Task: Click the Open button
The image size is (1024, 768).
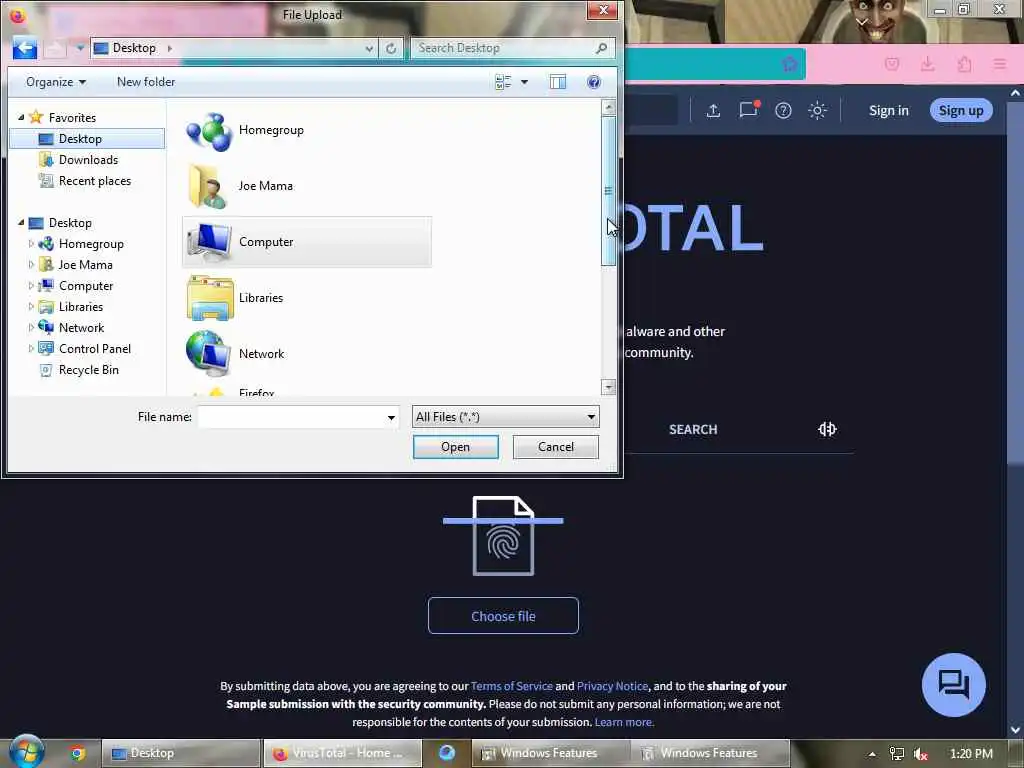Action: tap(455, 447)
